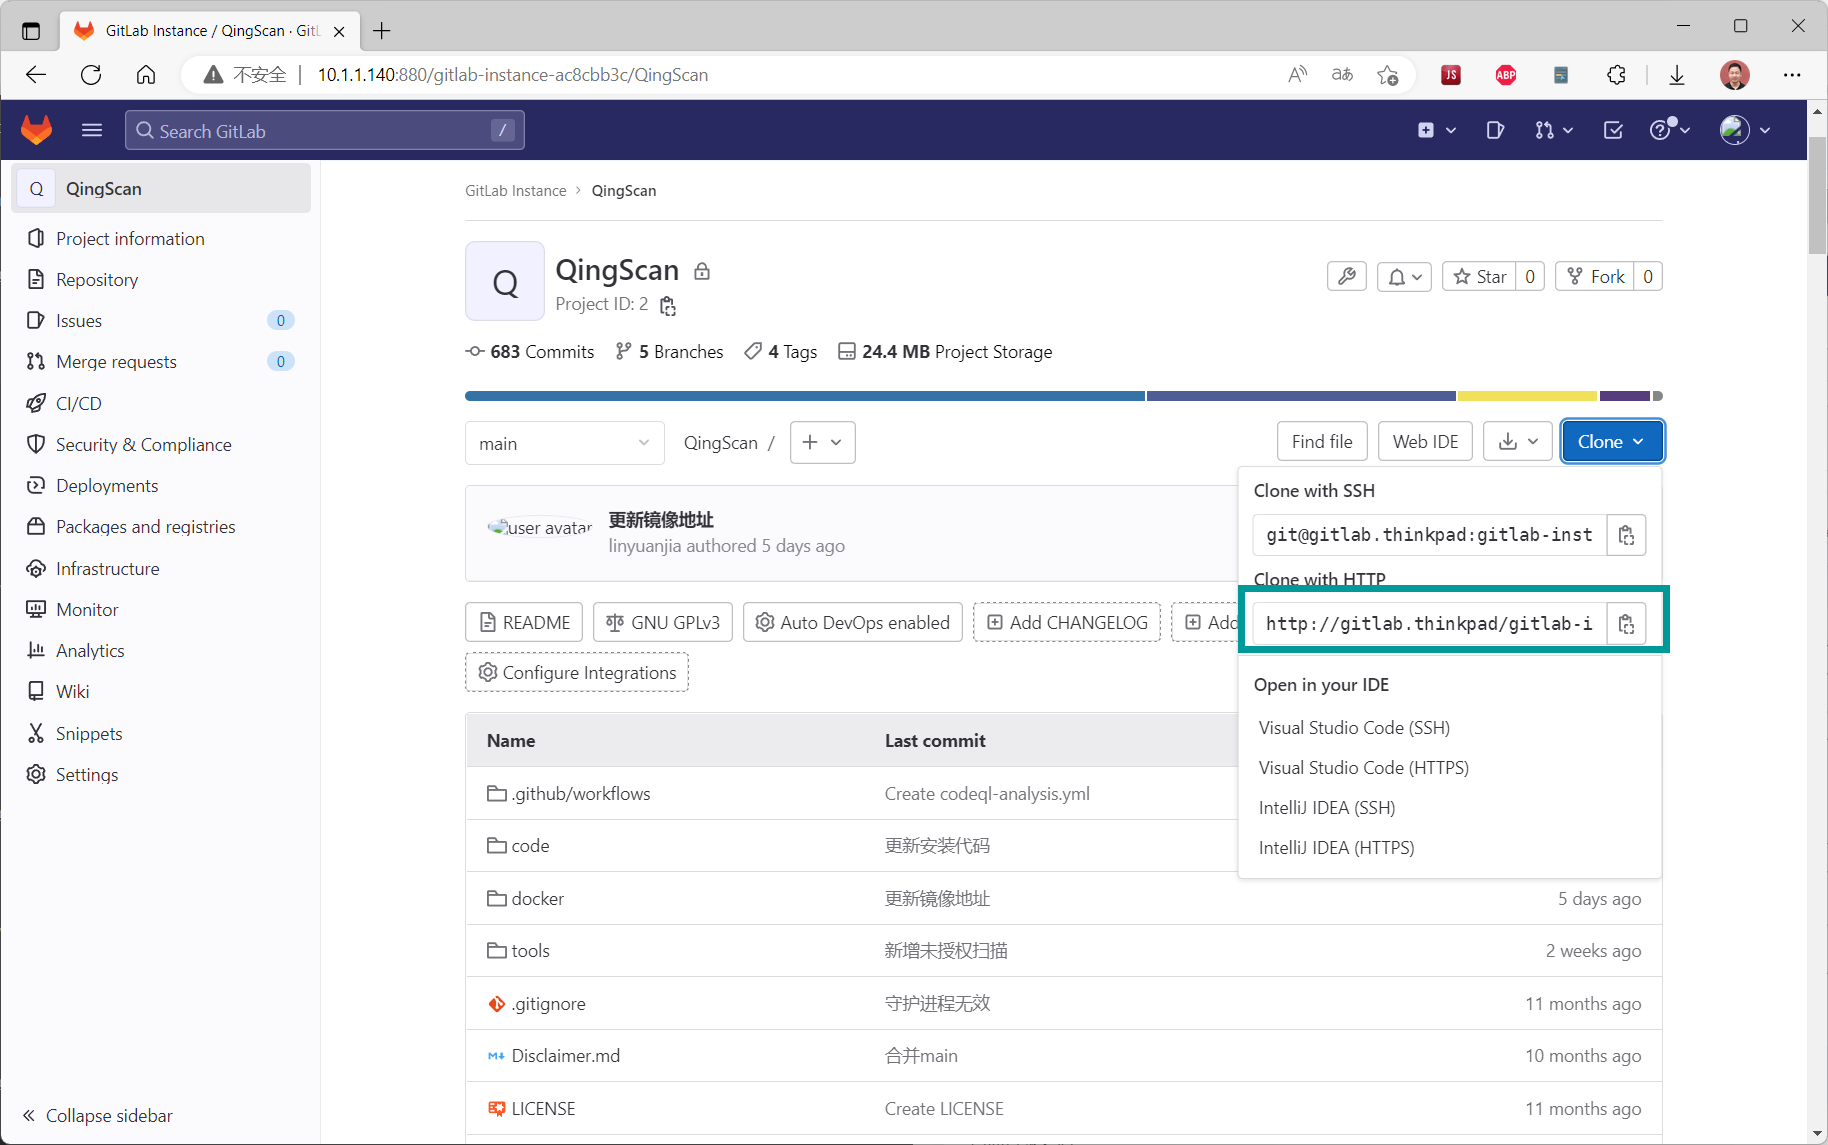Image resolution: width=1828 pixels, height=1145 pixels.
Task: Fork the QingScan project
Action: pyautogui.click(x=1595, y=277)
